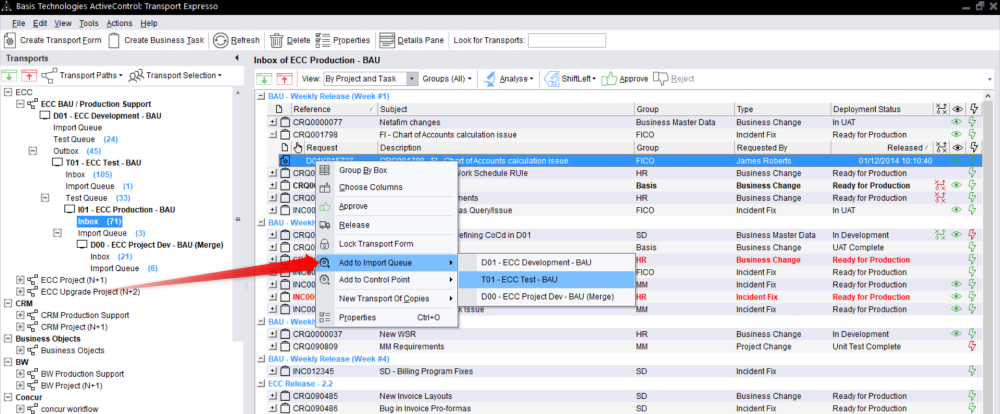
Task: Click lightning bolt icon in CRQ0000077 row
Action: [x=973, y=122]
